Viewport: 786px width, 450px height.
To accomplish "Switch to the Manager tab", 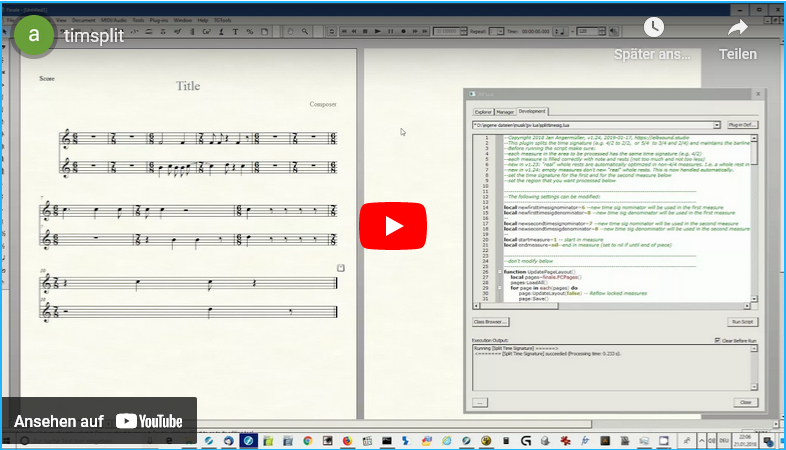I will pyautogui.click(x=505, y=112).
